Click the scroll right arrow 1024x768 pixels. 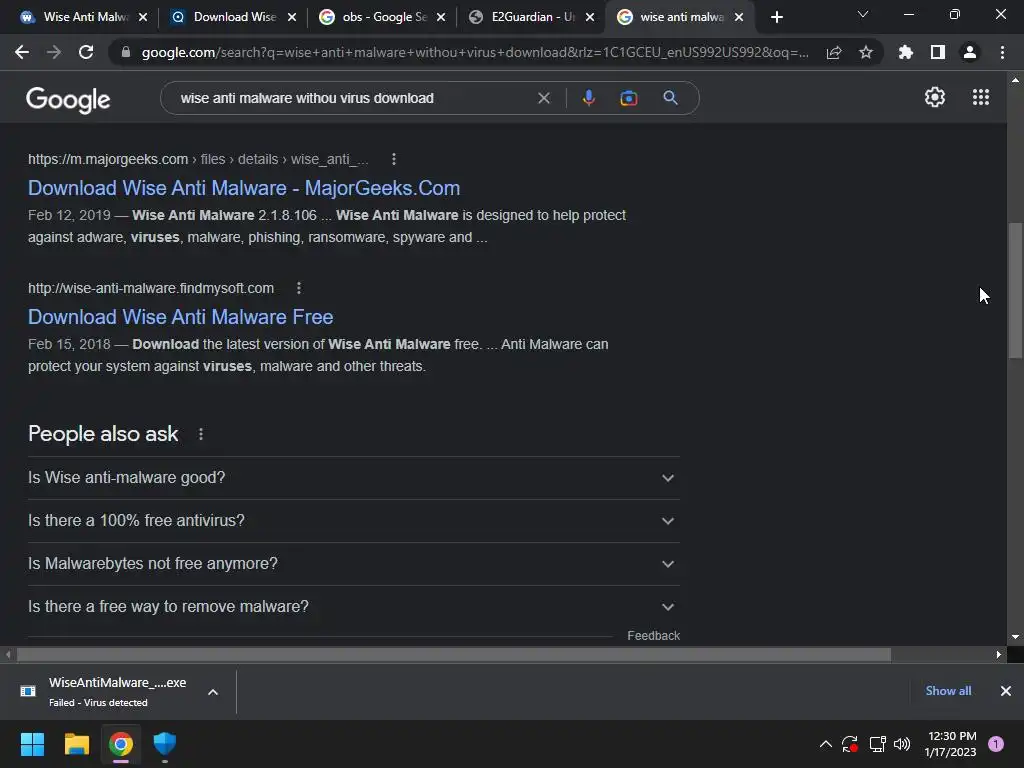click(999, 655)
